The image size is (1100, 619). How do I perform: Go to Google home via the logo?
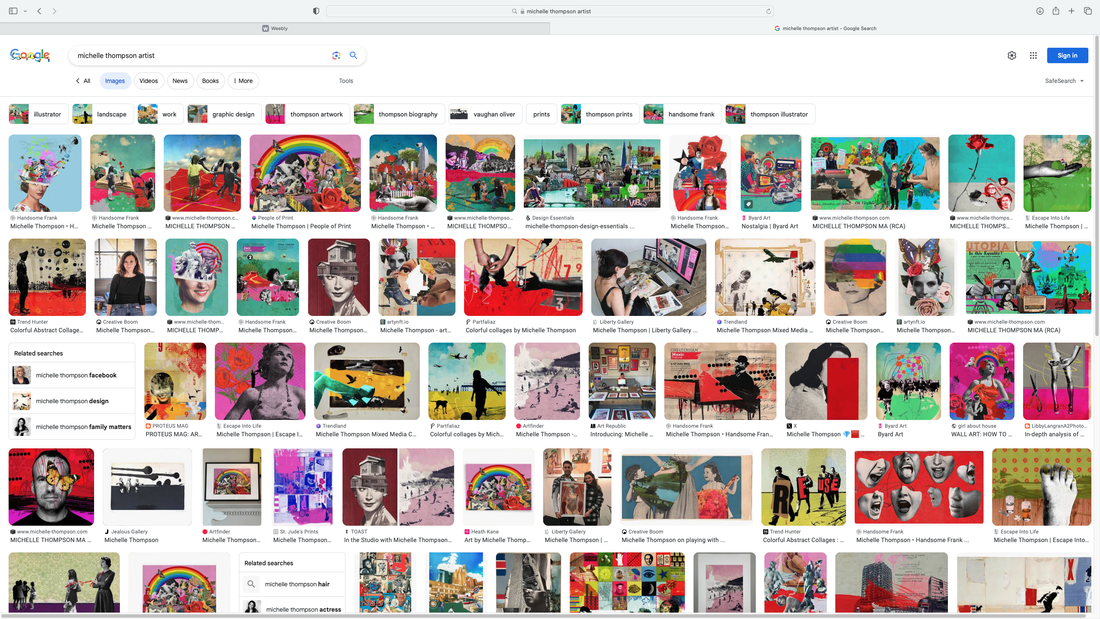(30, 55)
